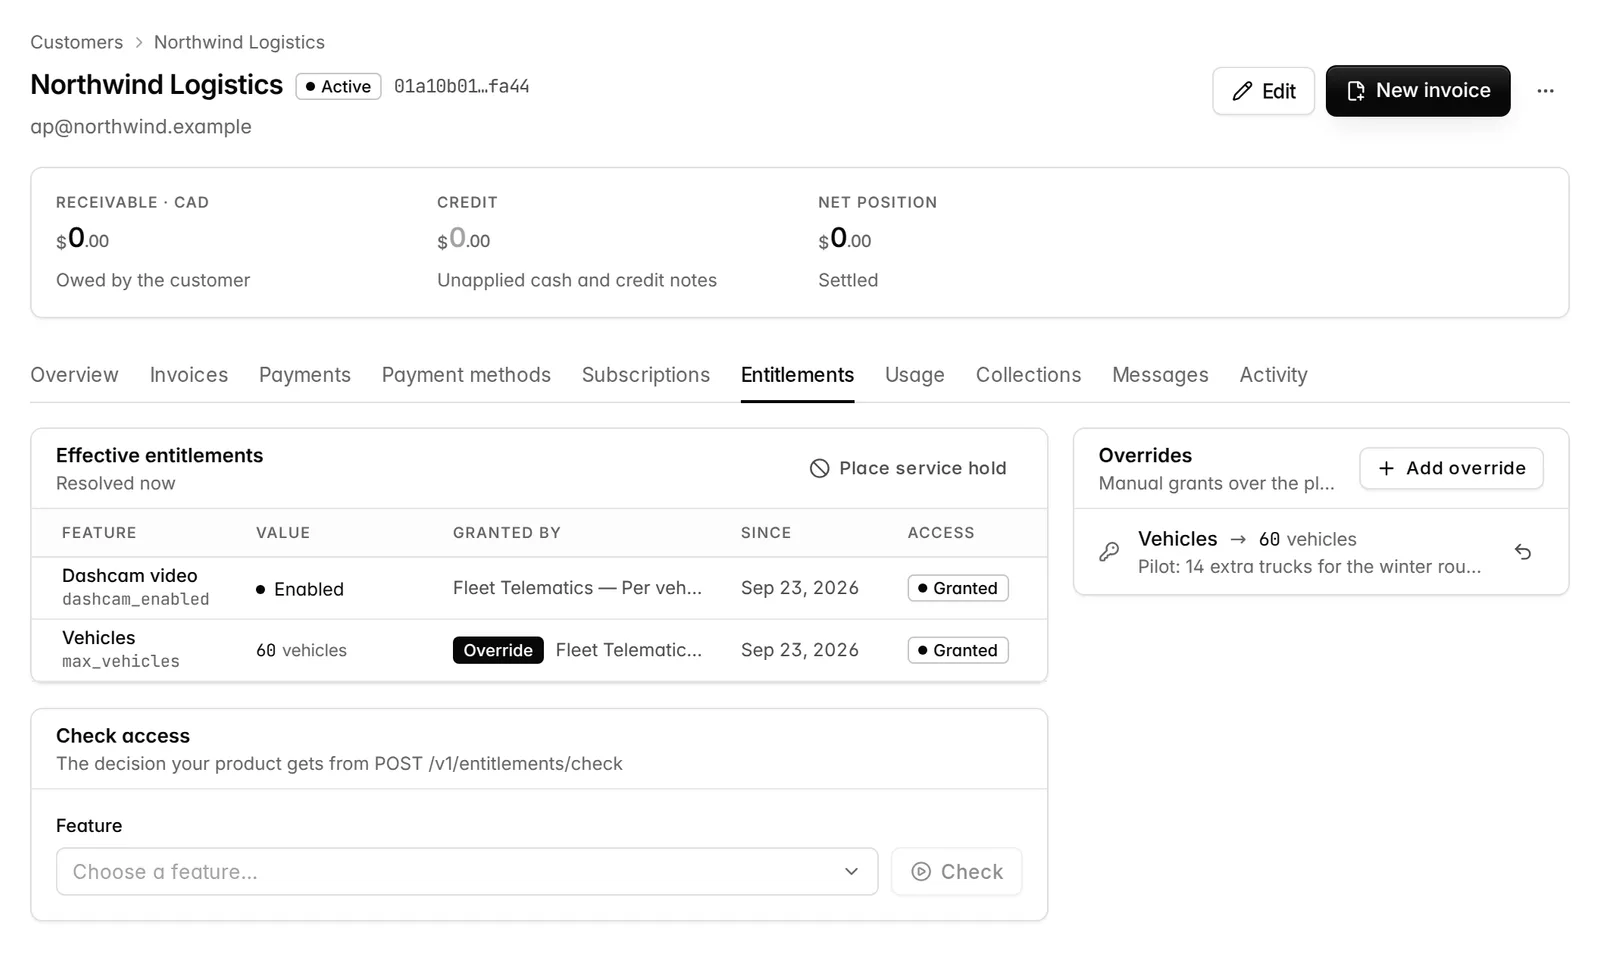Click the Net position amount
The width and height of the screenshot is (1600, 976).
(x=845, y=238)
